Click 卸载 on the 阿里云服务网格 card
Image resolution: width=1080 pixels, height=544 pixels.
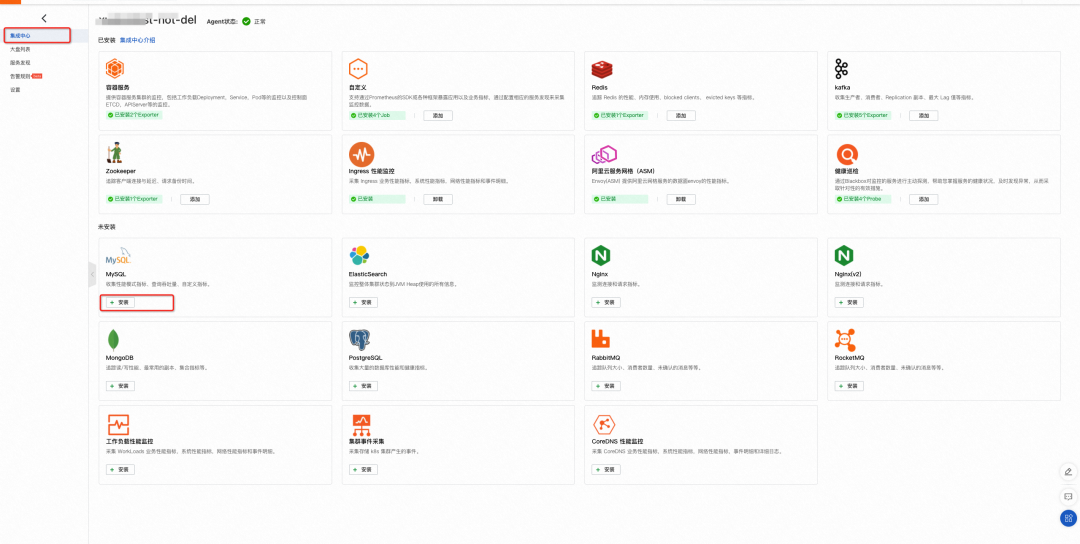(681, 199)
